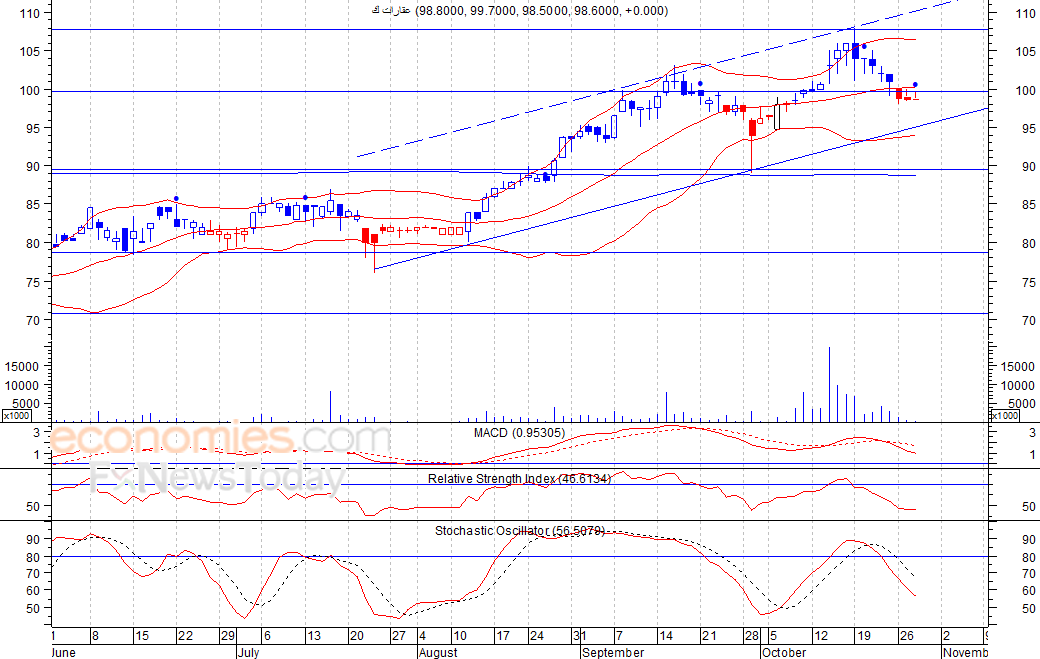Click the 24 date label on the time axis
The image size is (1040, 659).
(x=537, y=636)
